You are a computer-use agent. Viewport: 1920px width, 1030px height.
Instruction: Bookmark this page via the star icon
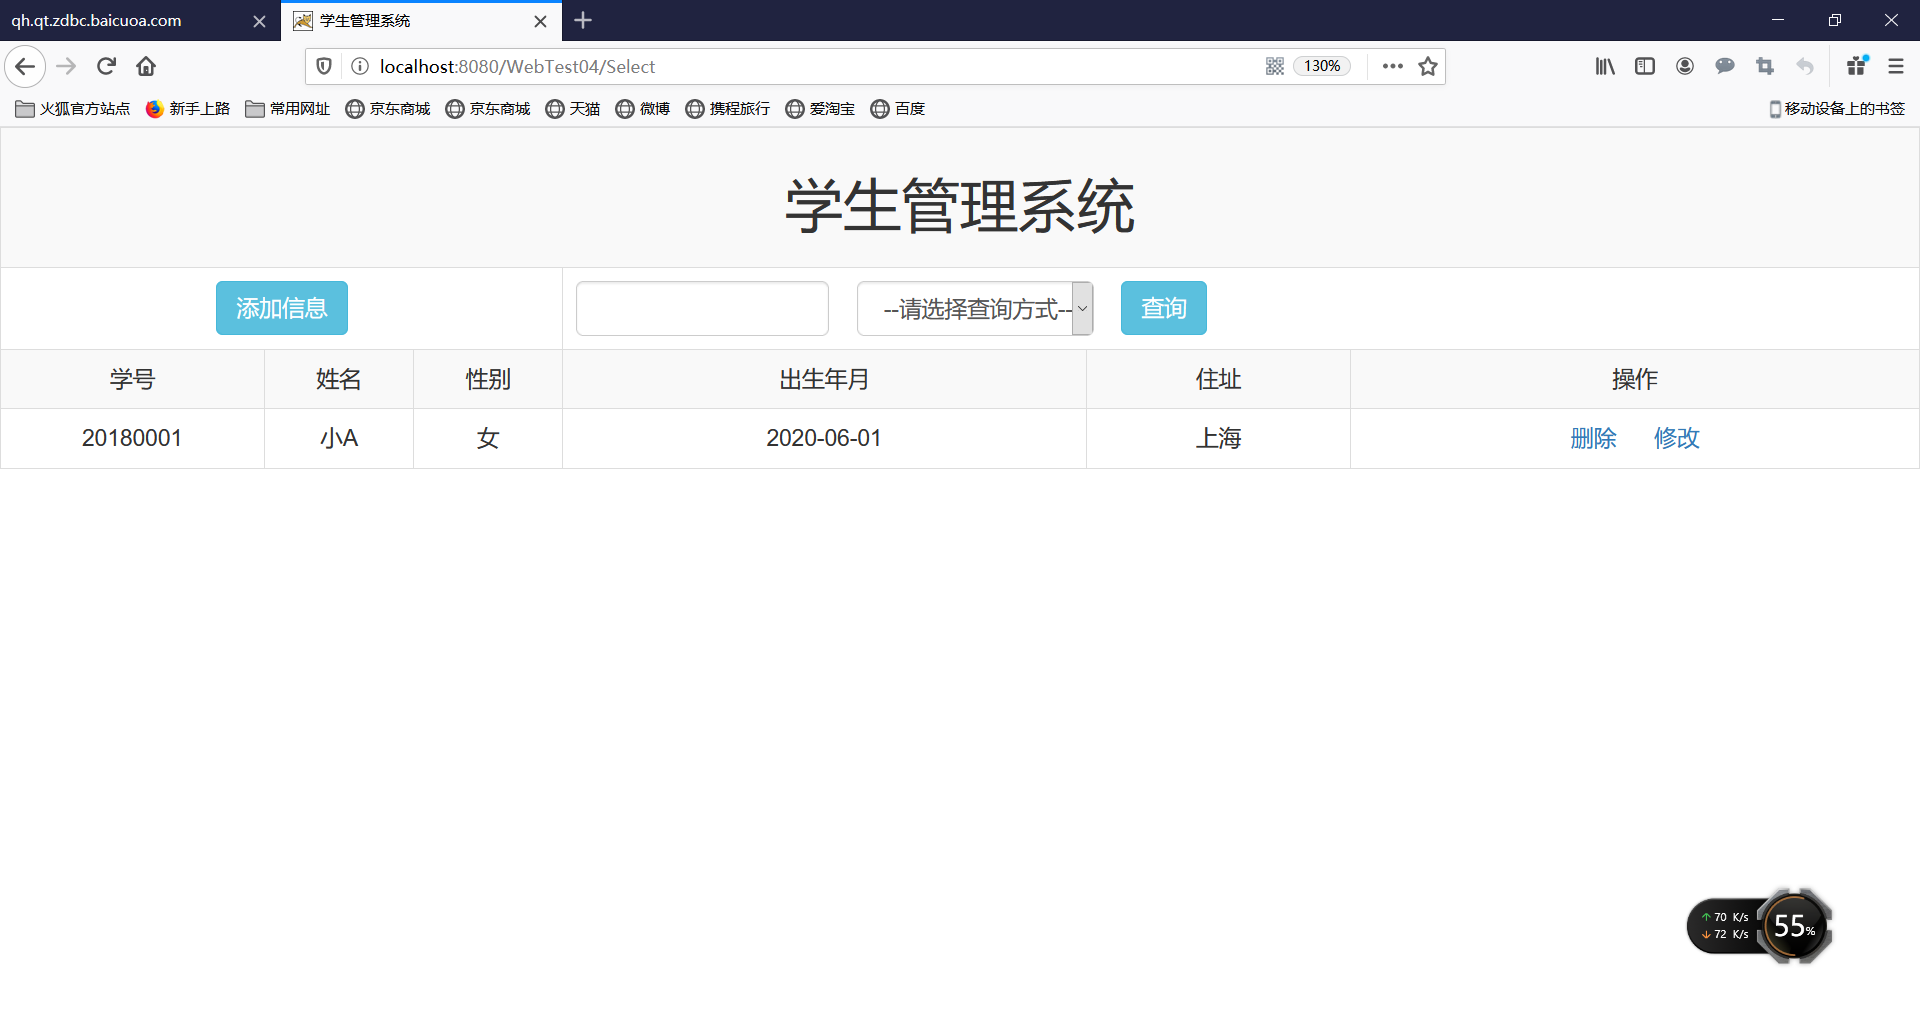click(1428, 66)
